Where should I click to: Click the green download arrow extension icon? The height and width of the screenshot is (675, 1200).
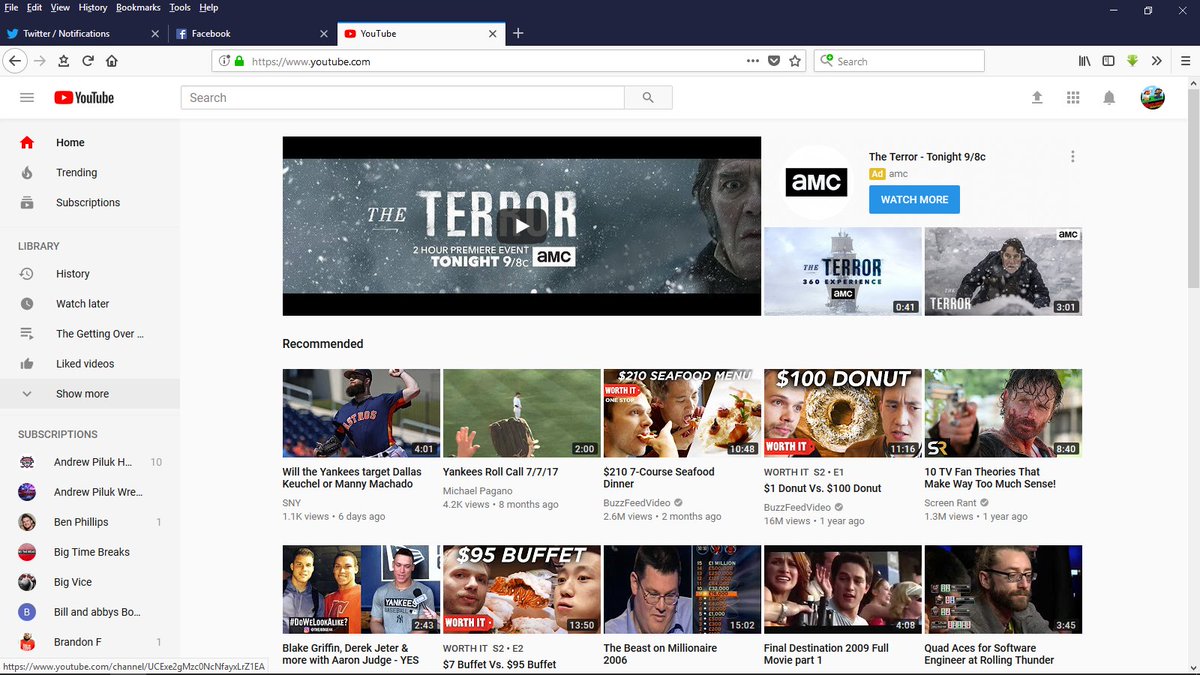[1132, 61]
